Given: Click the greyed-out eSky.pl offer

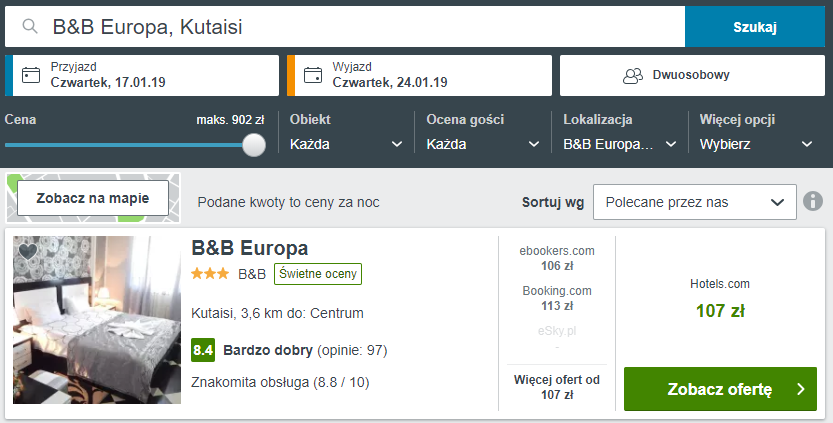Looking at the screenshot, I should tap(557, 338).
